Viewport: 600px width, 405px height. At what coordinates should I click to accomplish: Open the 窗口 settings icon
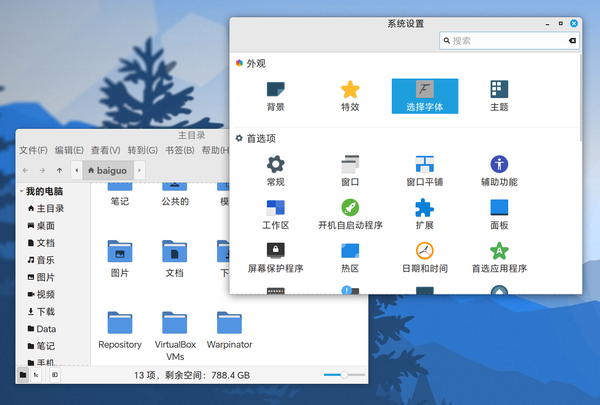350,171
